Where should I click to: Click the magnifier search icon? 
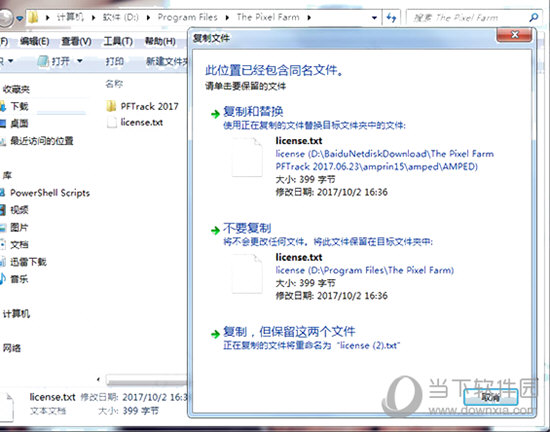click(534, 18)
